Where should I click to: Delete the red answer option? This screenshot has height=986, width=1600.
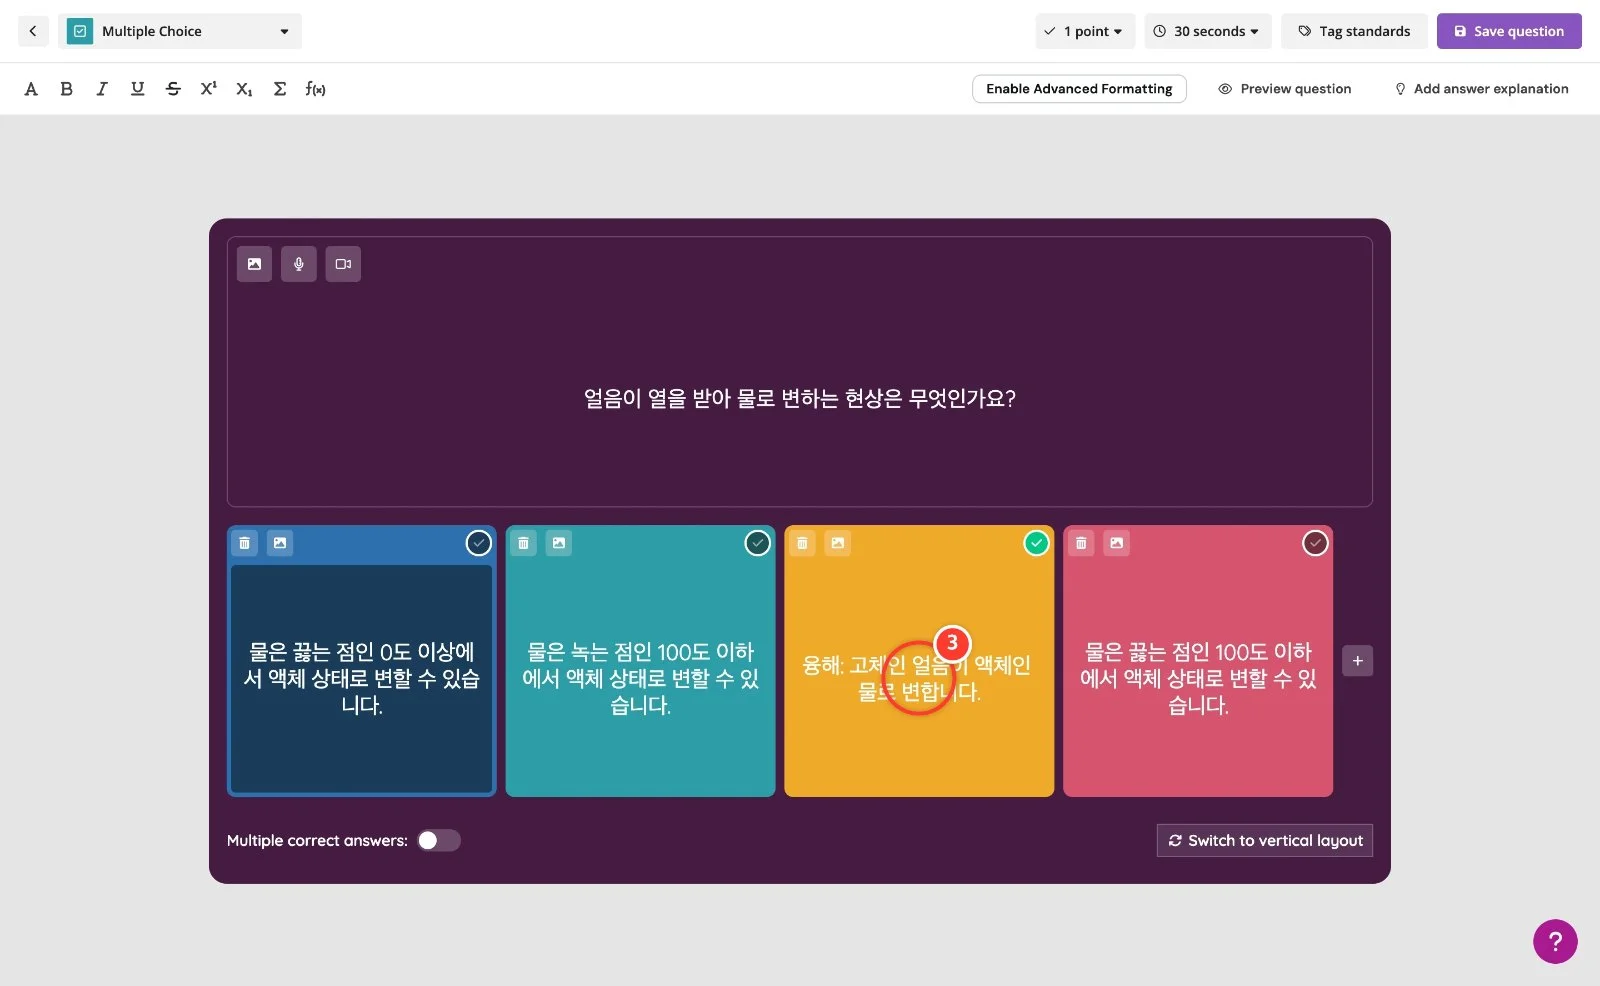tap(1081, 543)
